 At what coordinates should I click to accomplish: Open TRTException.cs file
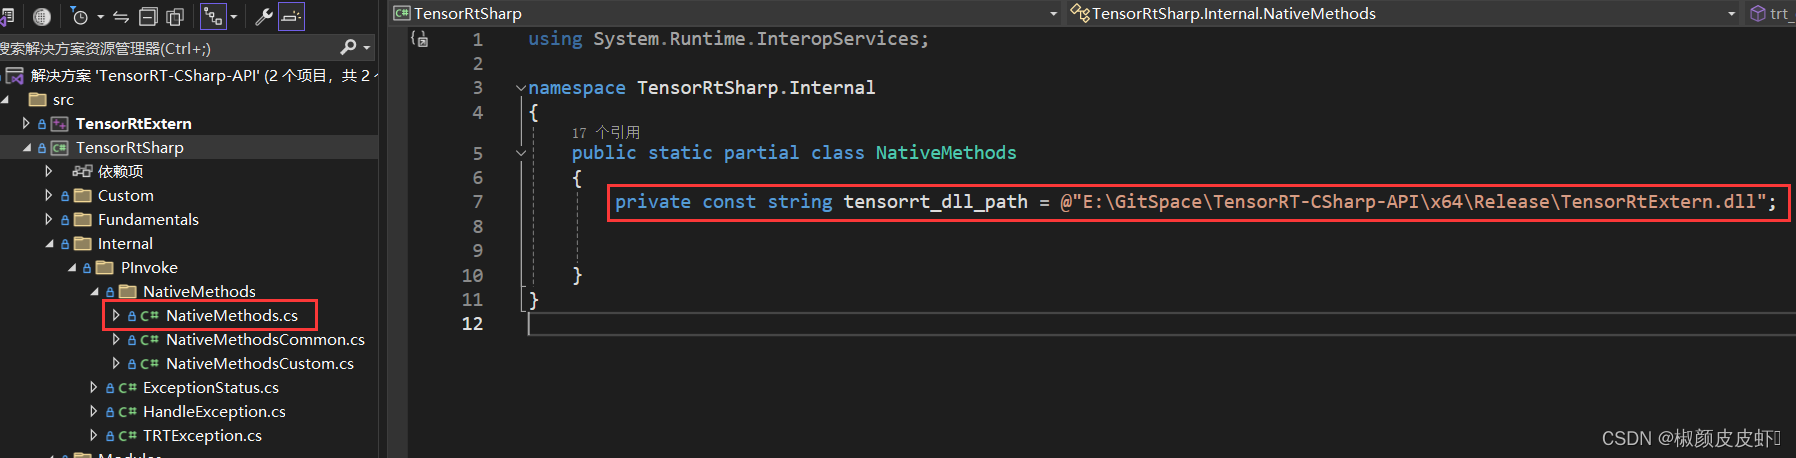point(202,435)
